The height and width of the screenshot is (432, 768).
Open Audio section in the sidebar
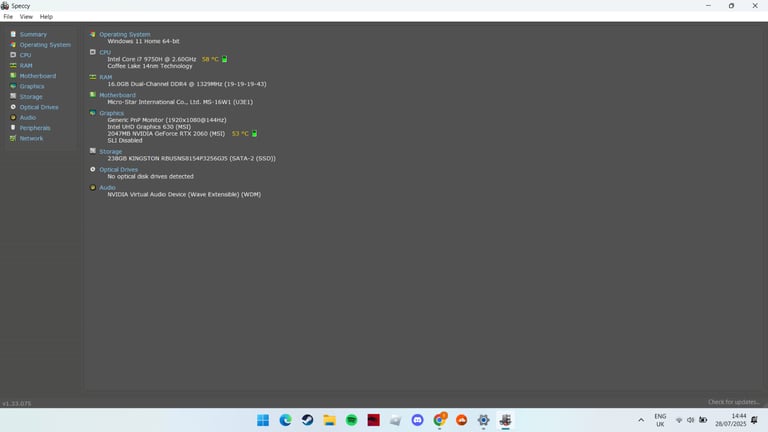pyautogui.click(x=28, y=118)
